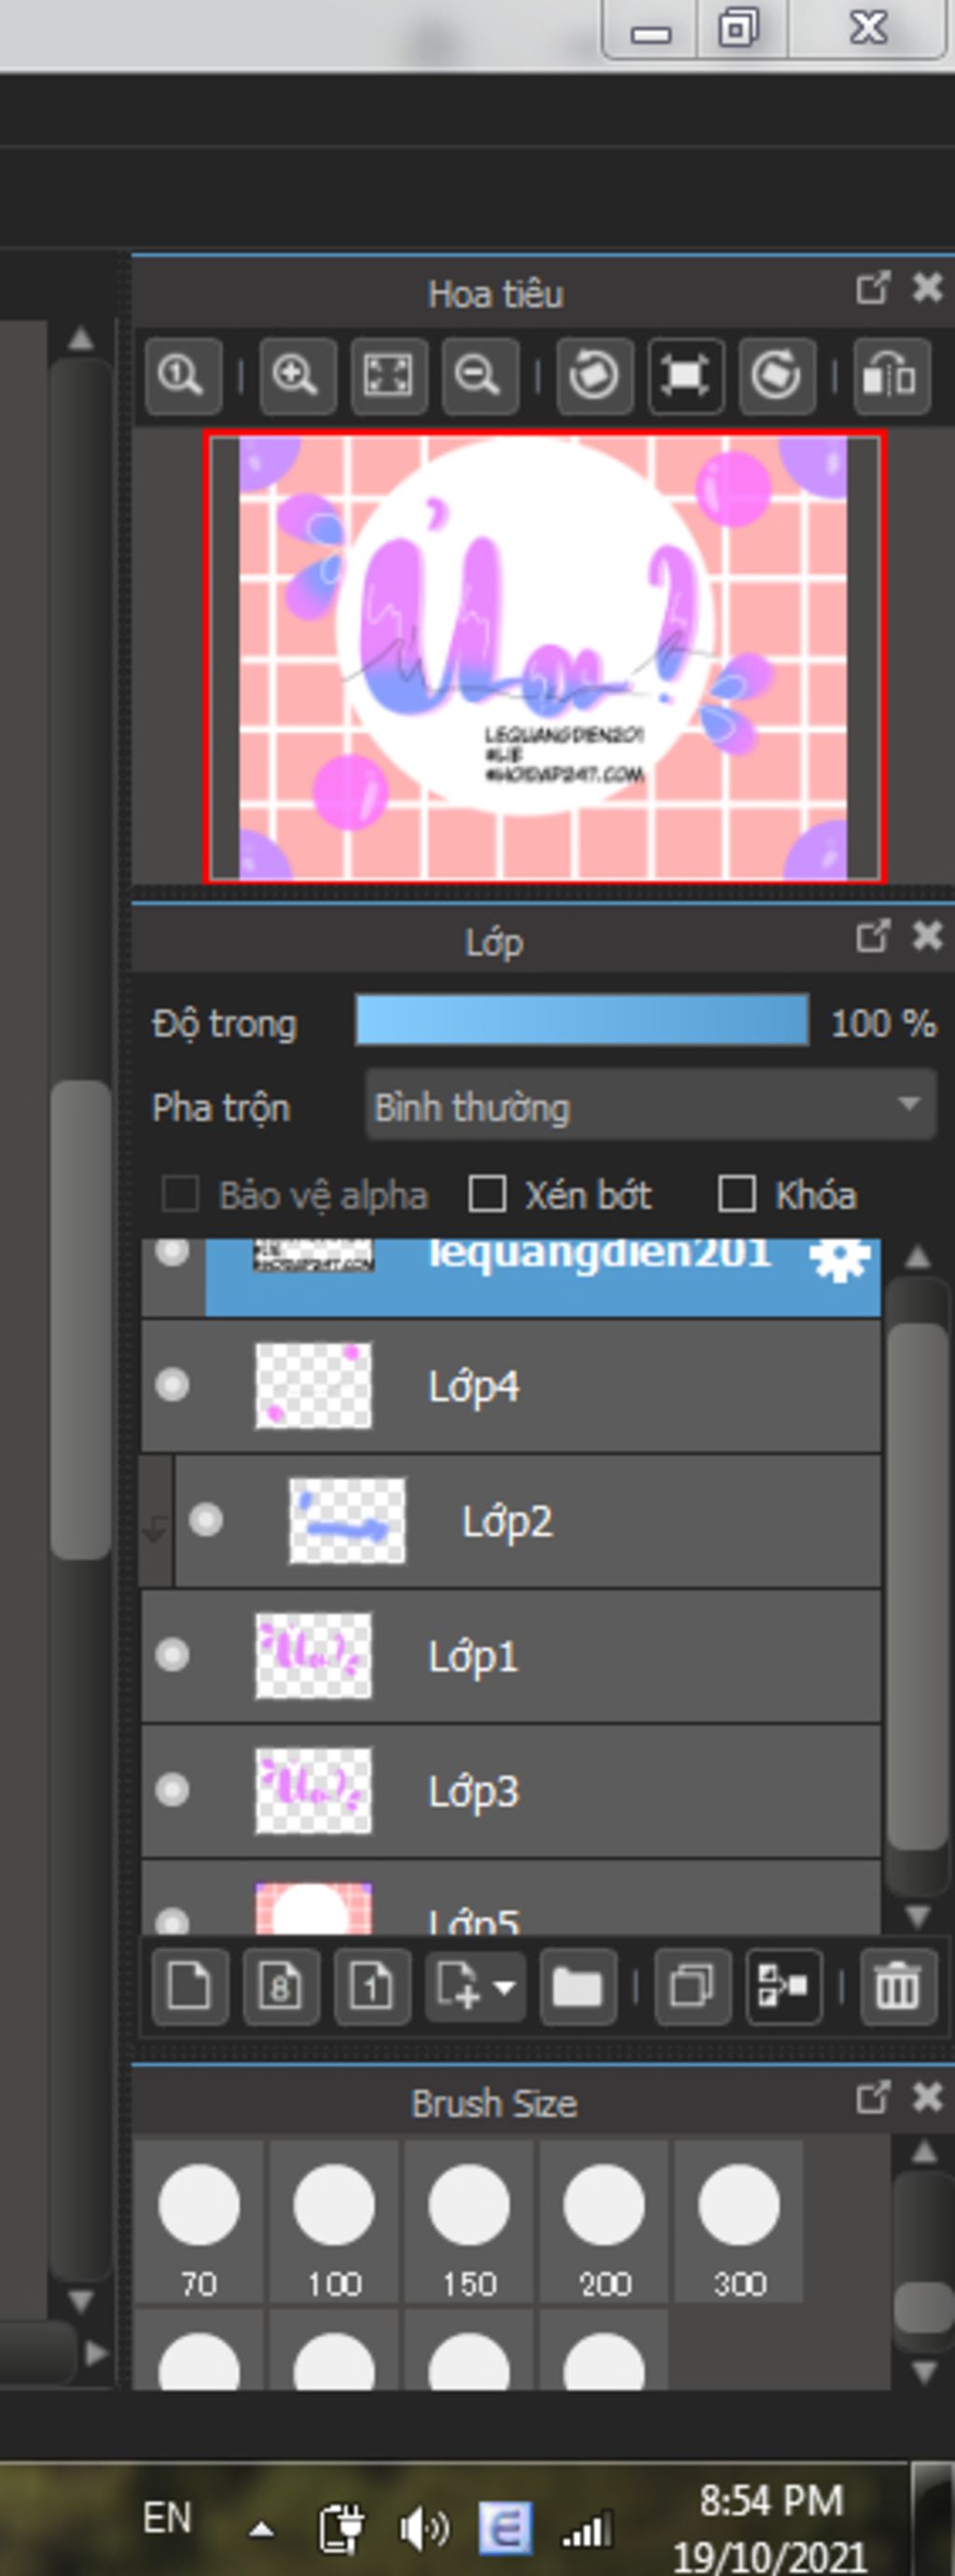Flip the canvas view horizontally
Viewport: 955px width, 2576px height.
click(890, 376)
